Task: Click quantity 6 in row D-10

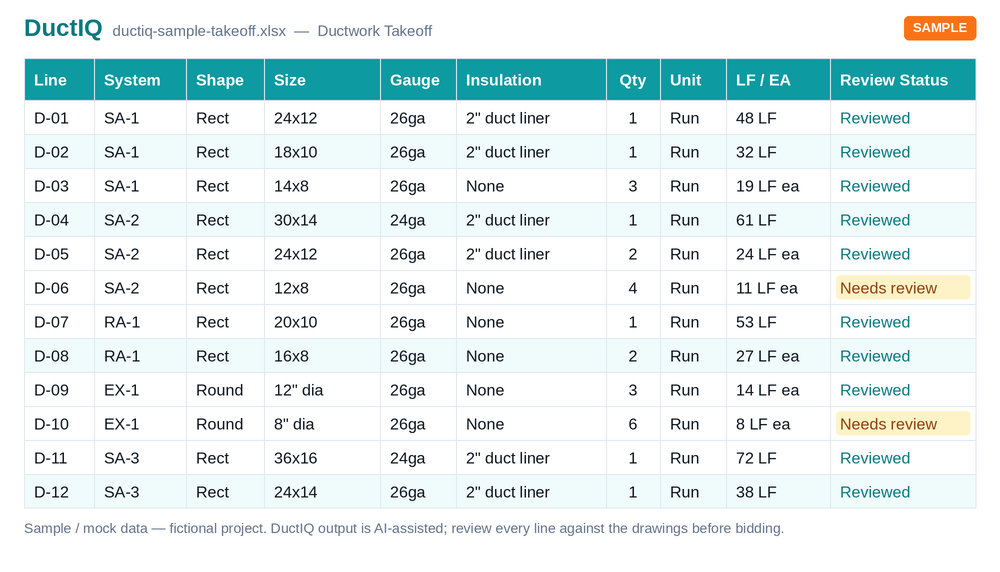Action: pyautogui.click(x=633, y=423)
